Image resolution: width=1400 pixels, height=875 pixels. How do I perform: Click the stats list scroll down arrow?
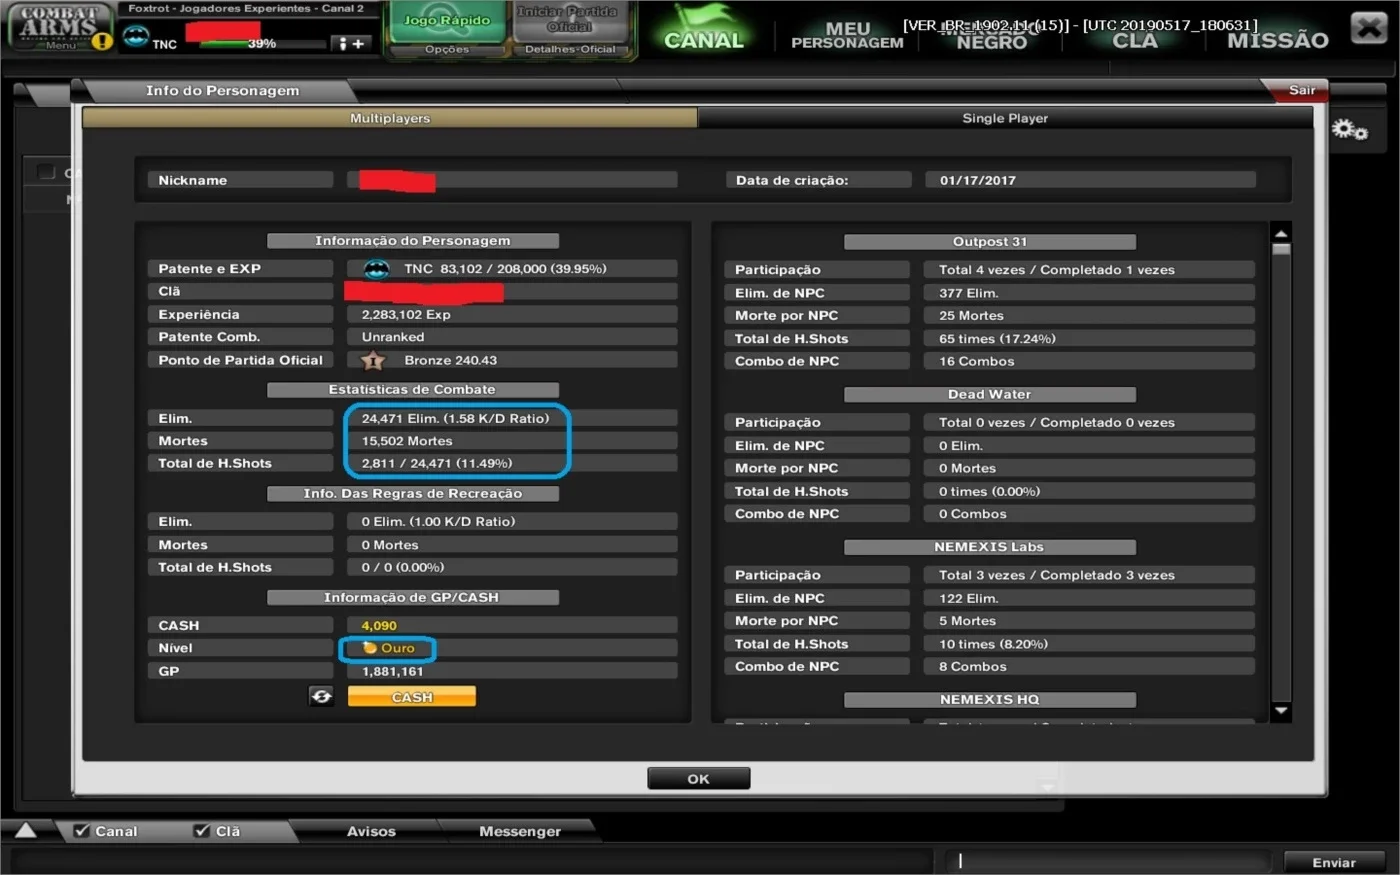coord(1281,711)
